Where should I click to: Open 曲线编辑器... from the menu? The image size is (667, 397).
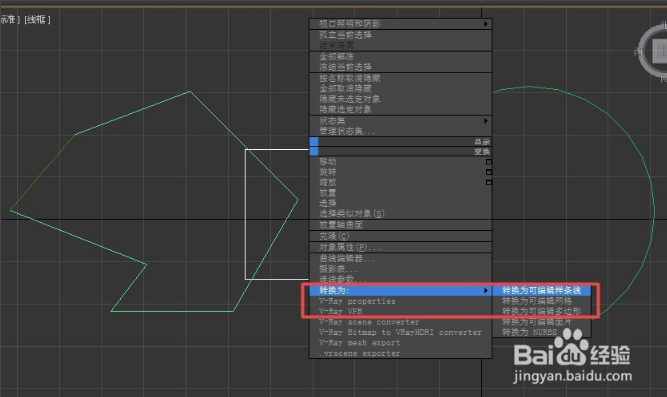click(400, 258)
